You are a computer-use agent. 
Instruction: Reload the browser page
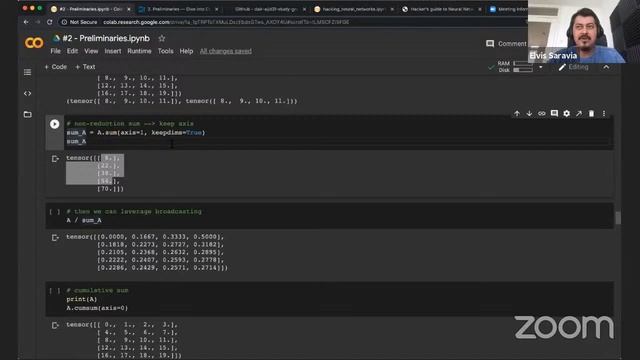(x=49, y=22)
